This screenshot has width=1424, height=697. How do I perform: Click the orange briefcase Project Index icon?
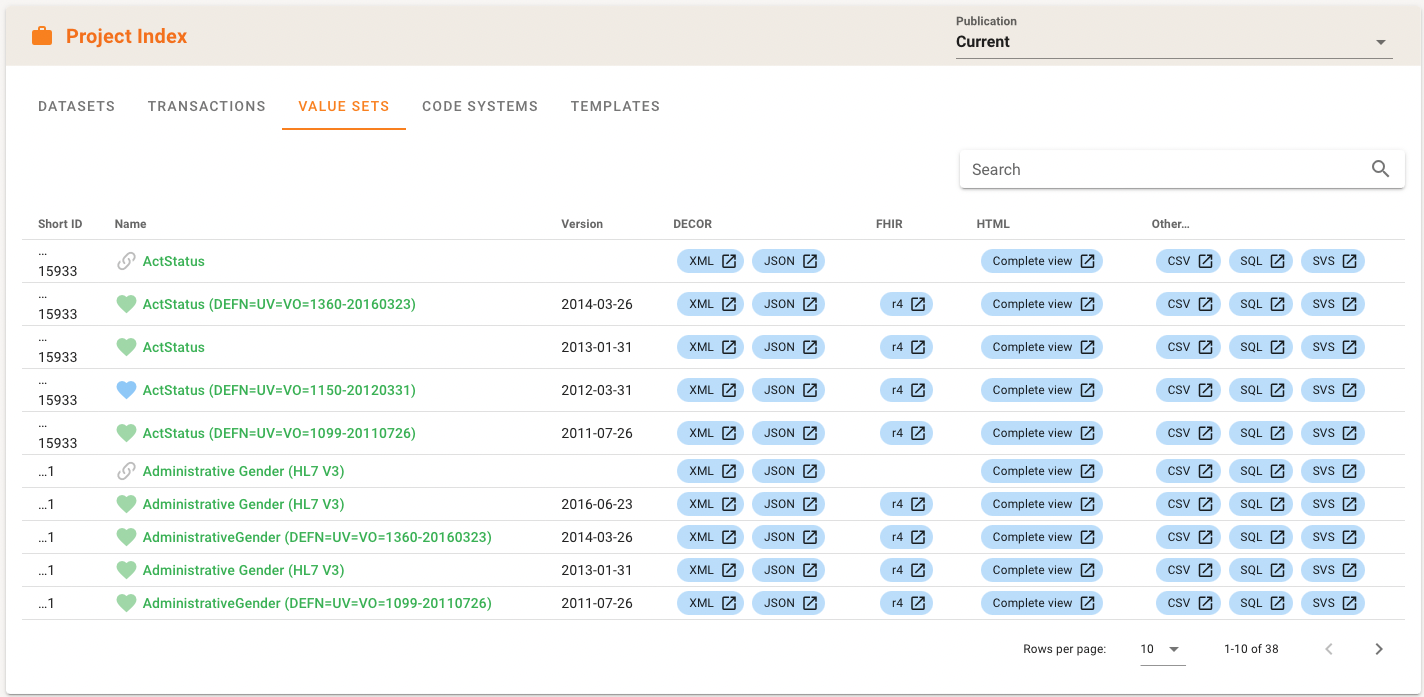coord(42,36)
